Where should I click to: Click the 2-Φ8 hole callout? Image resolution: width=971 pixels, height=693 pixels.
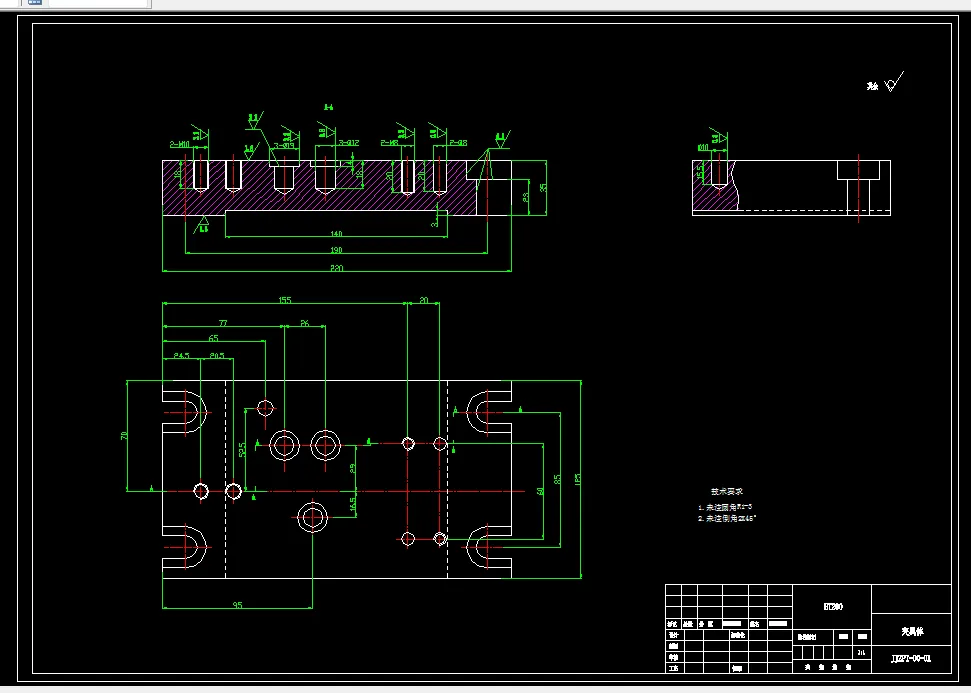(x=458, y=142)
